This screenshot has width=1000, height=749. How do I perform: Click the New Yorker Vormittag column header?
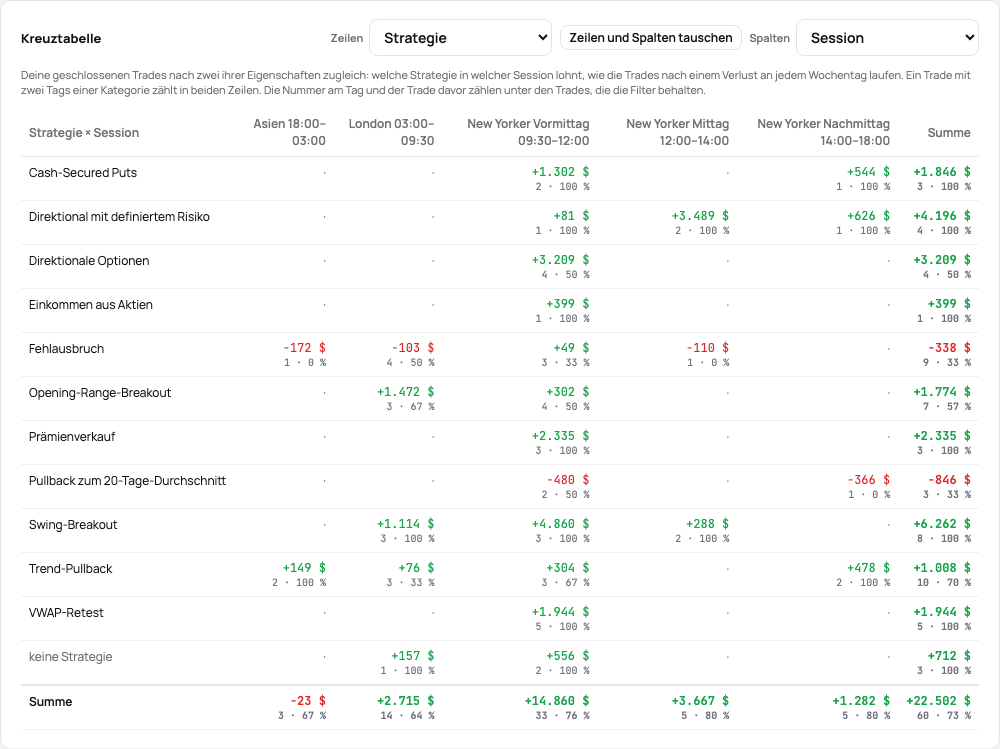tap(528, 132)
